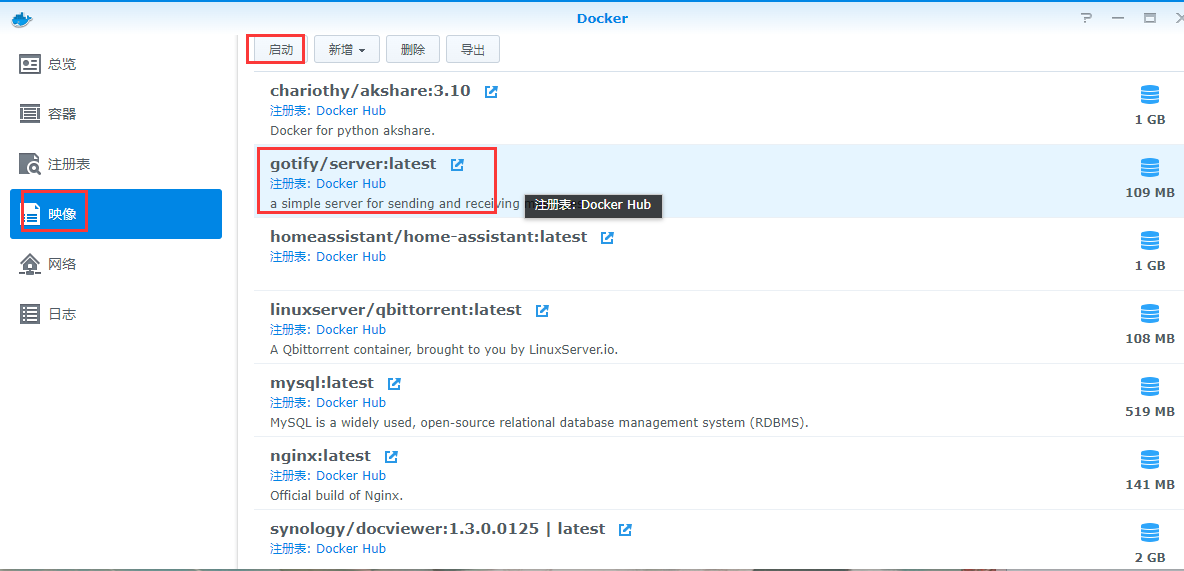Viewport: 1184px width, 571px height.
Task: Open Docker Hub link under synology/docviewer
Action: point(350,548)
